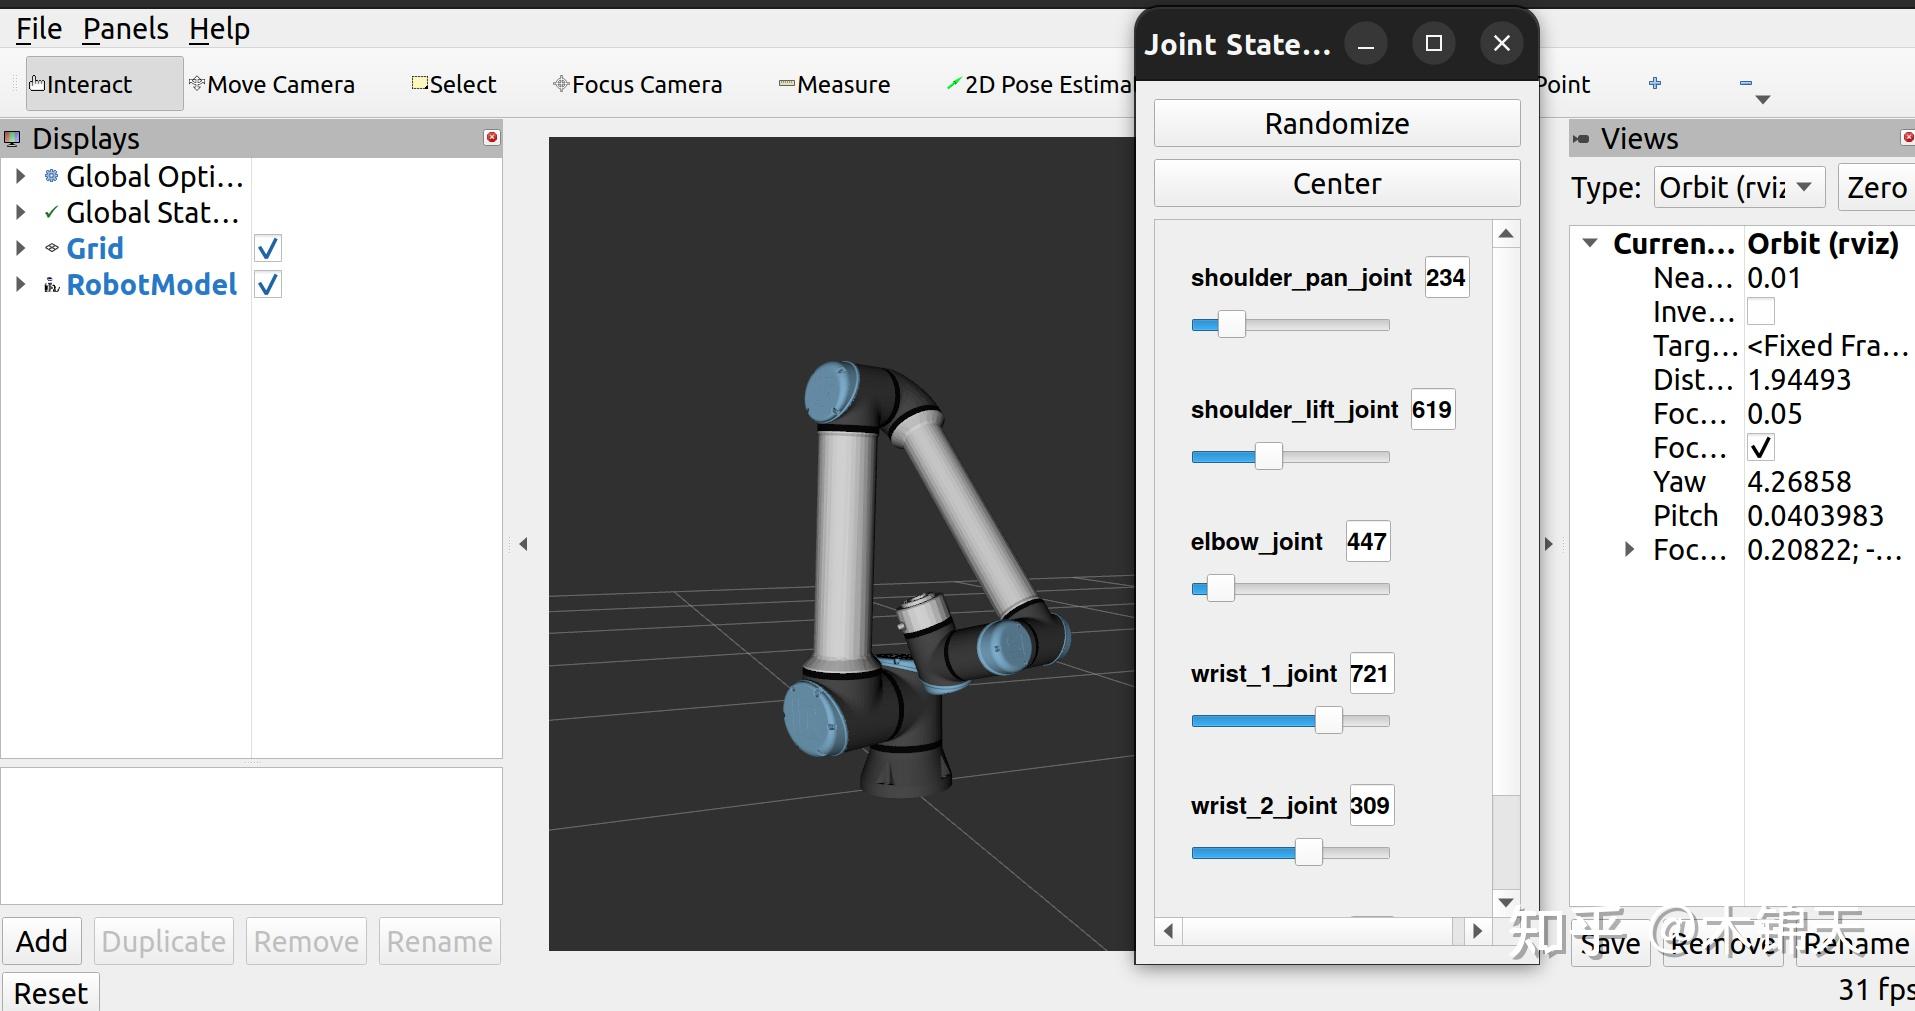Collapse the Current View properties

point(1591,243)
